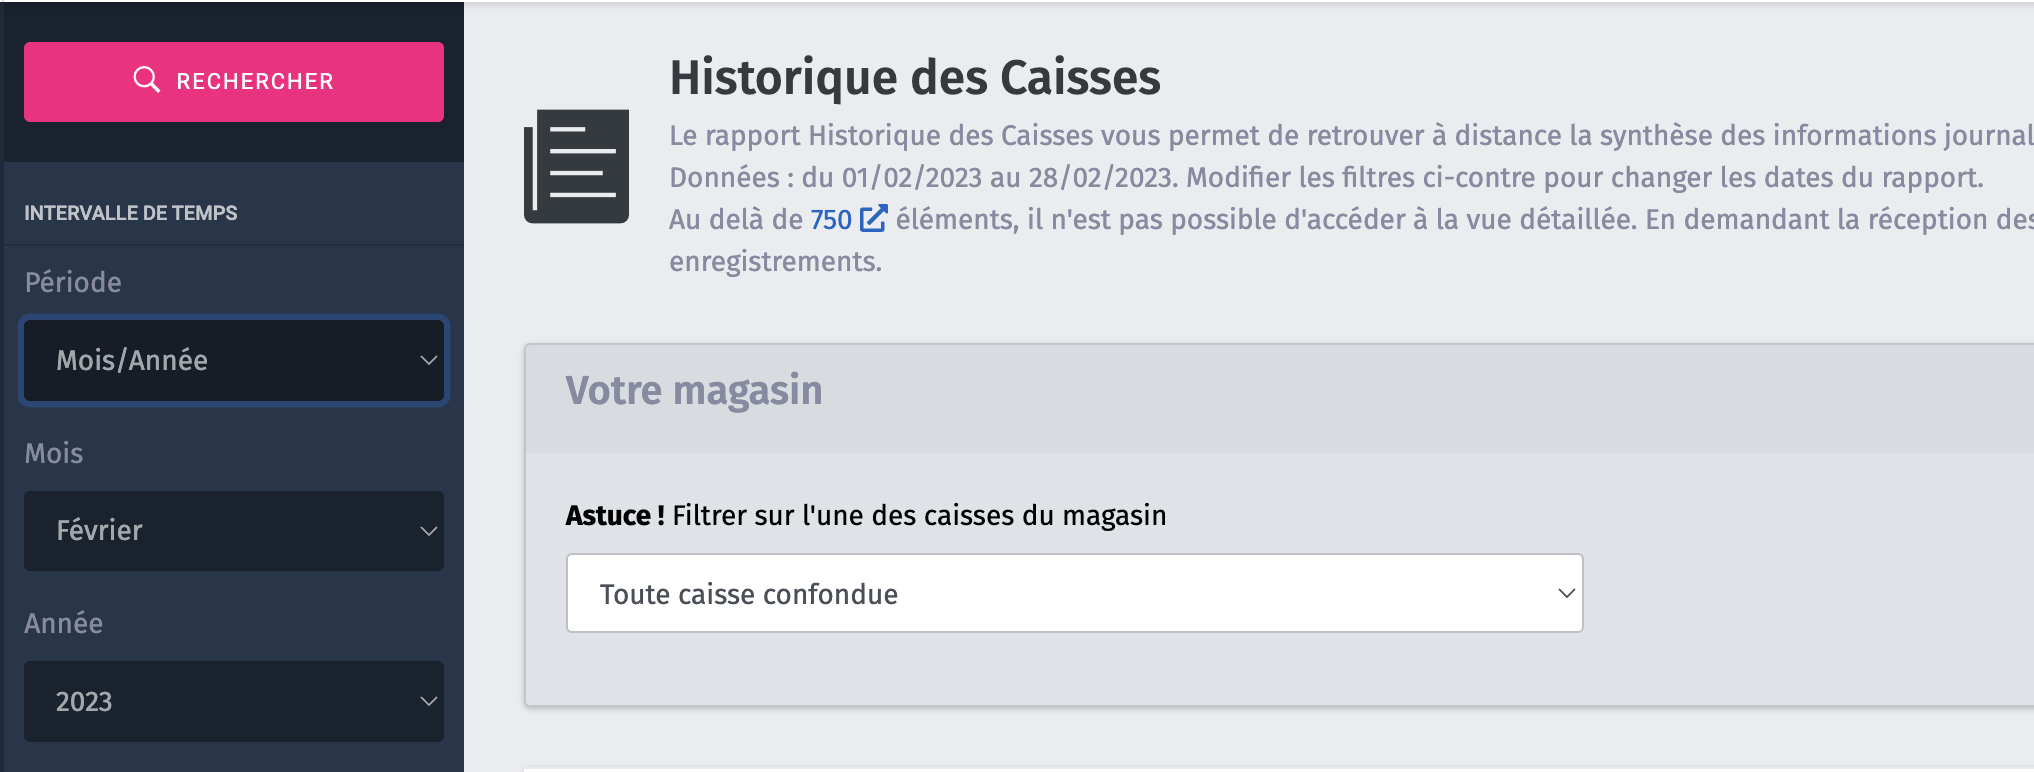Click the Astuce tip text
2034x772 pixels.
click(866, 515)
